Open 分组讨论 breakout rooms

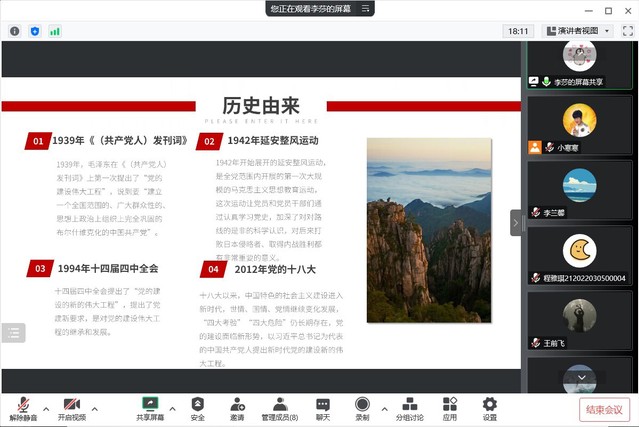pyautogui.click(x=410, y=409)
